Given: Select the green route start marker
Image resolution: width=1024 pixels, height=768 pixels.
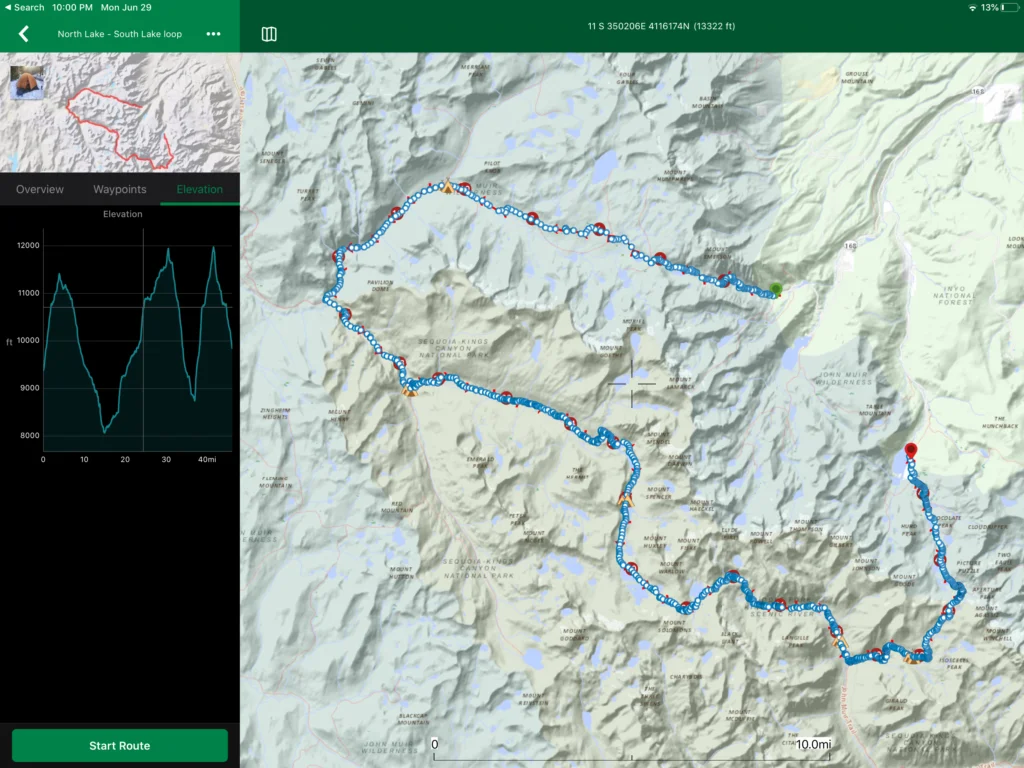Looking at the screenshot, I should (776, 289).
